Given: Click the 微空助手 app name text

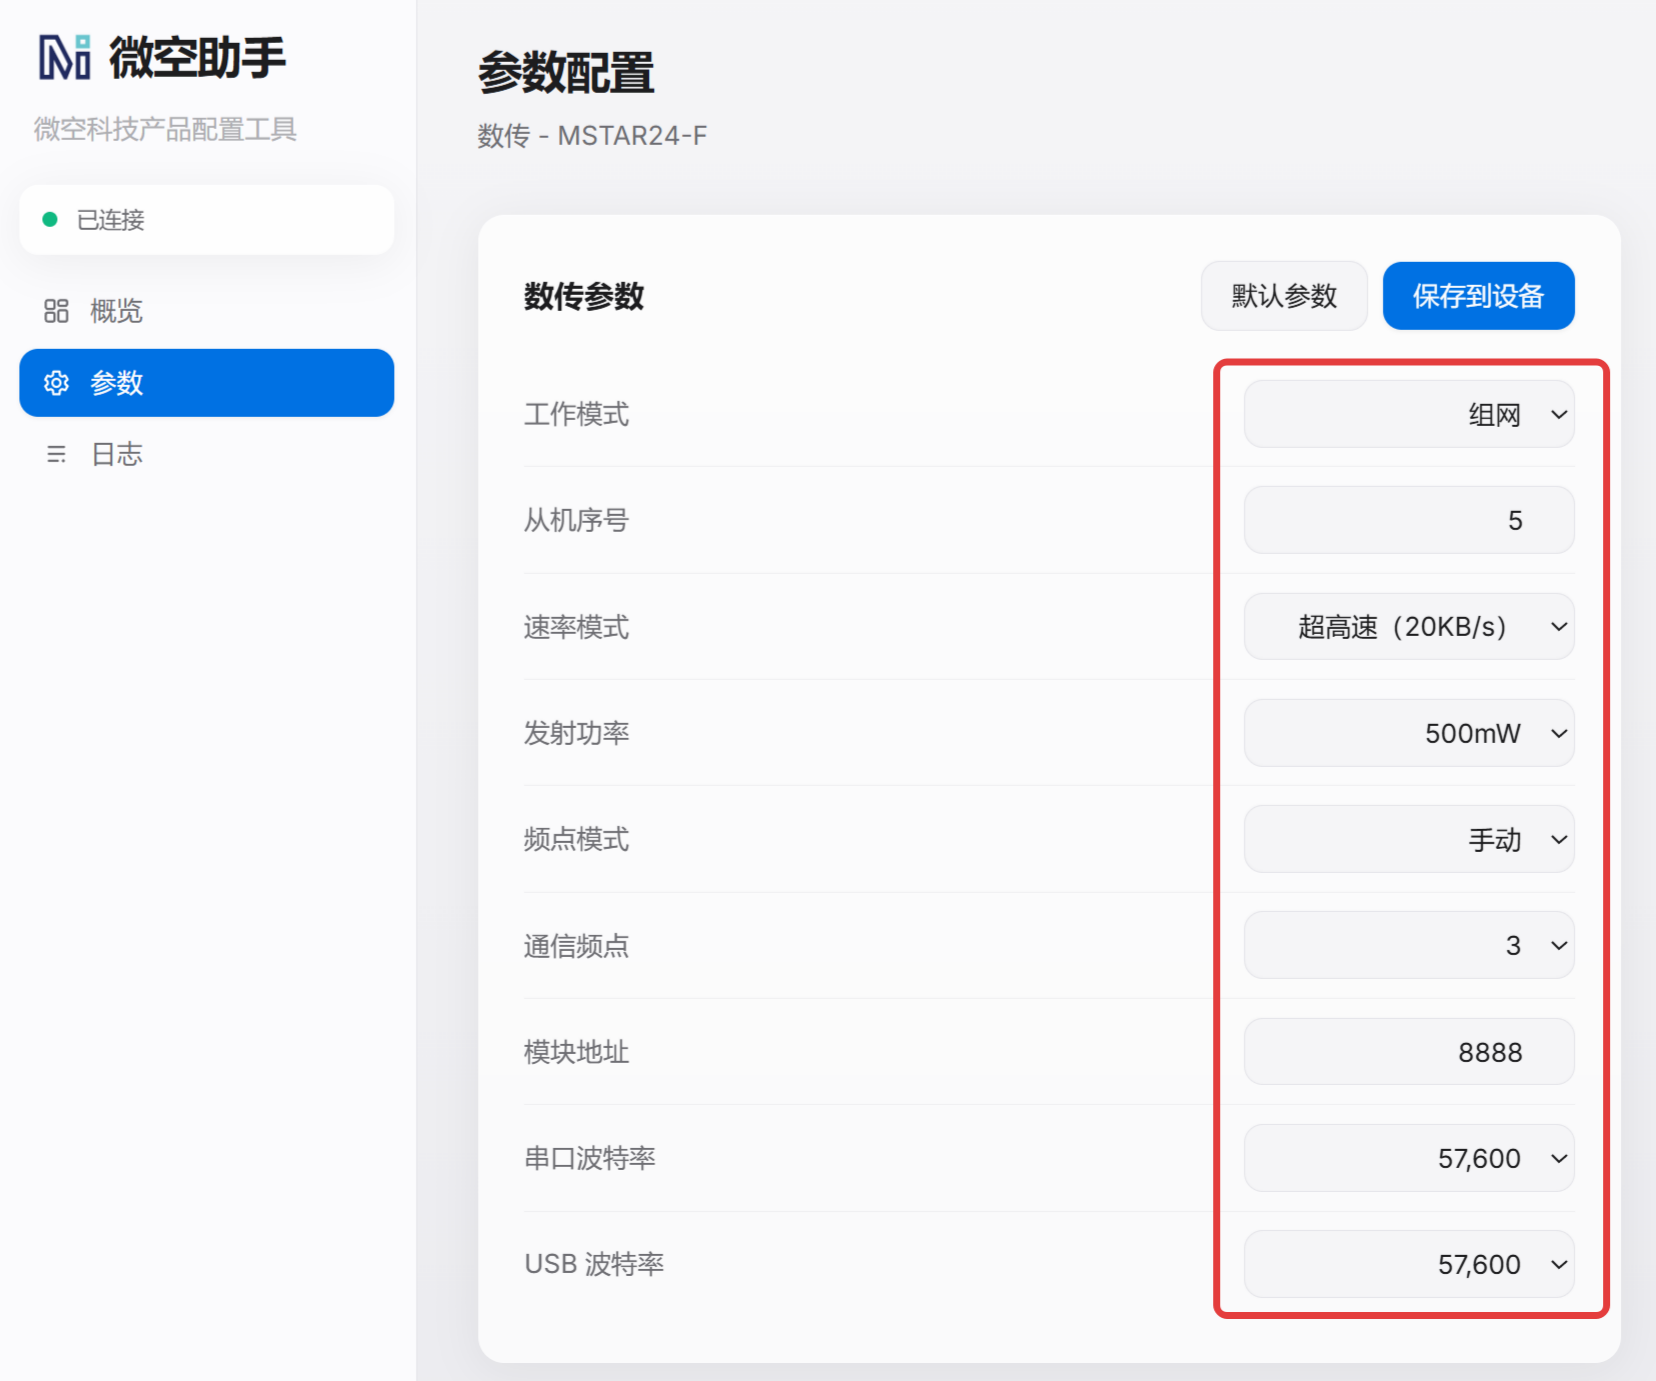Looking at the screenshot, I should 198,57.
